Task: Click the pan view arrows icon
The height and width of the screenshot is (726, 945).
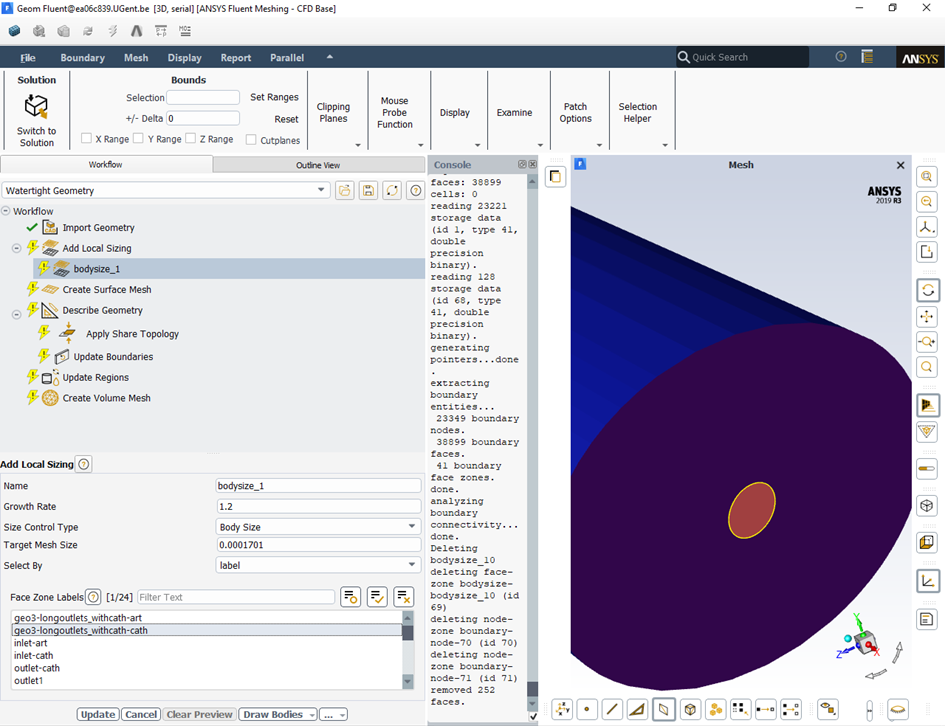Action: (x=926, y=316)
